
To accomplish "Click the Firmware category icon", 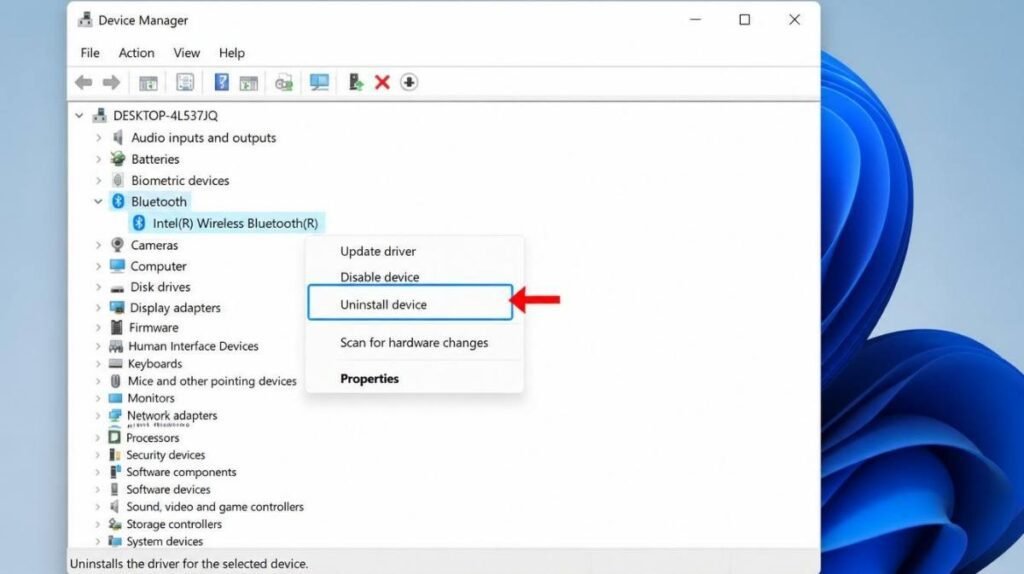I will point(117,327).
